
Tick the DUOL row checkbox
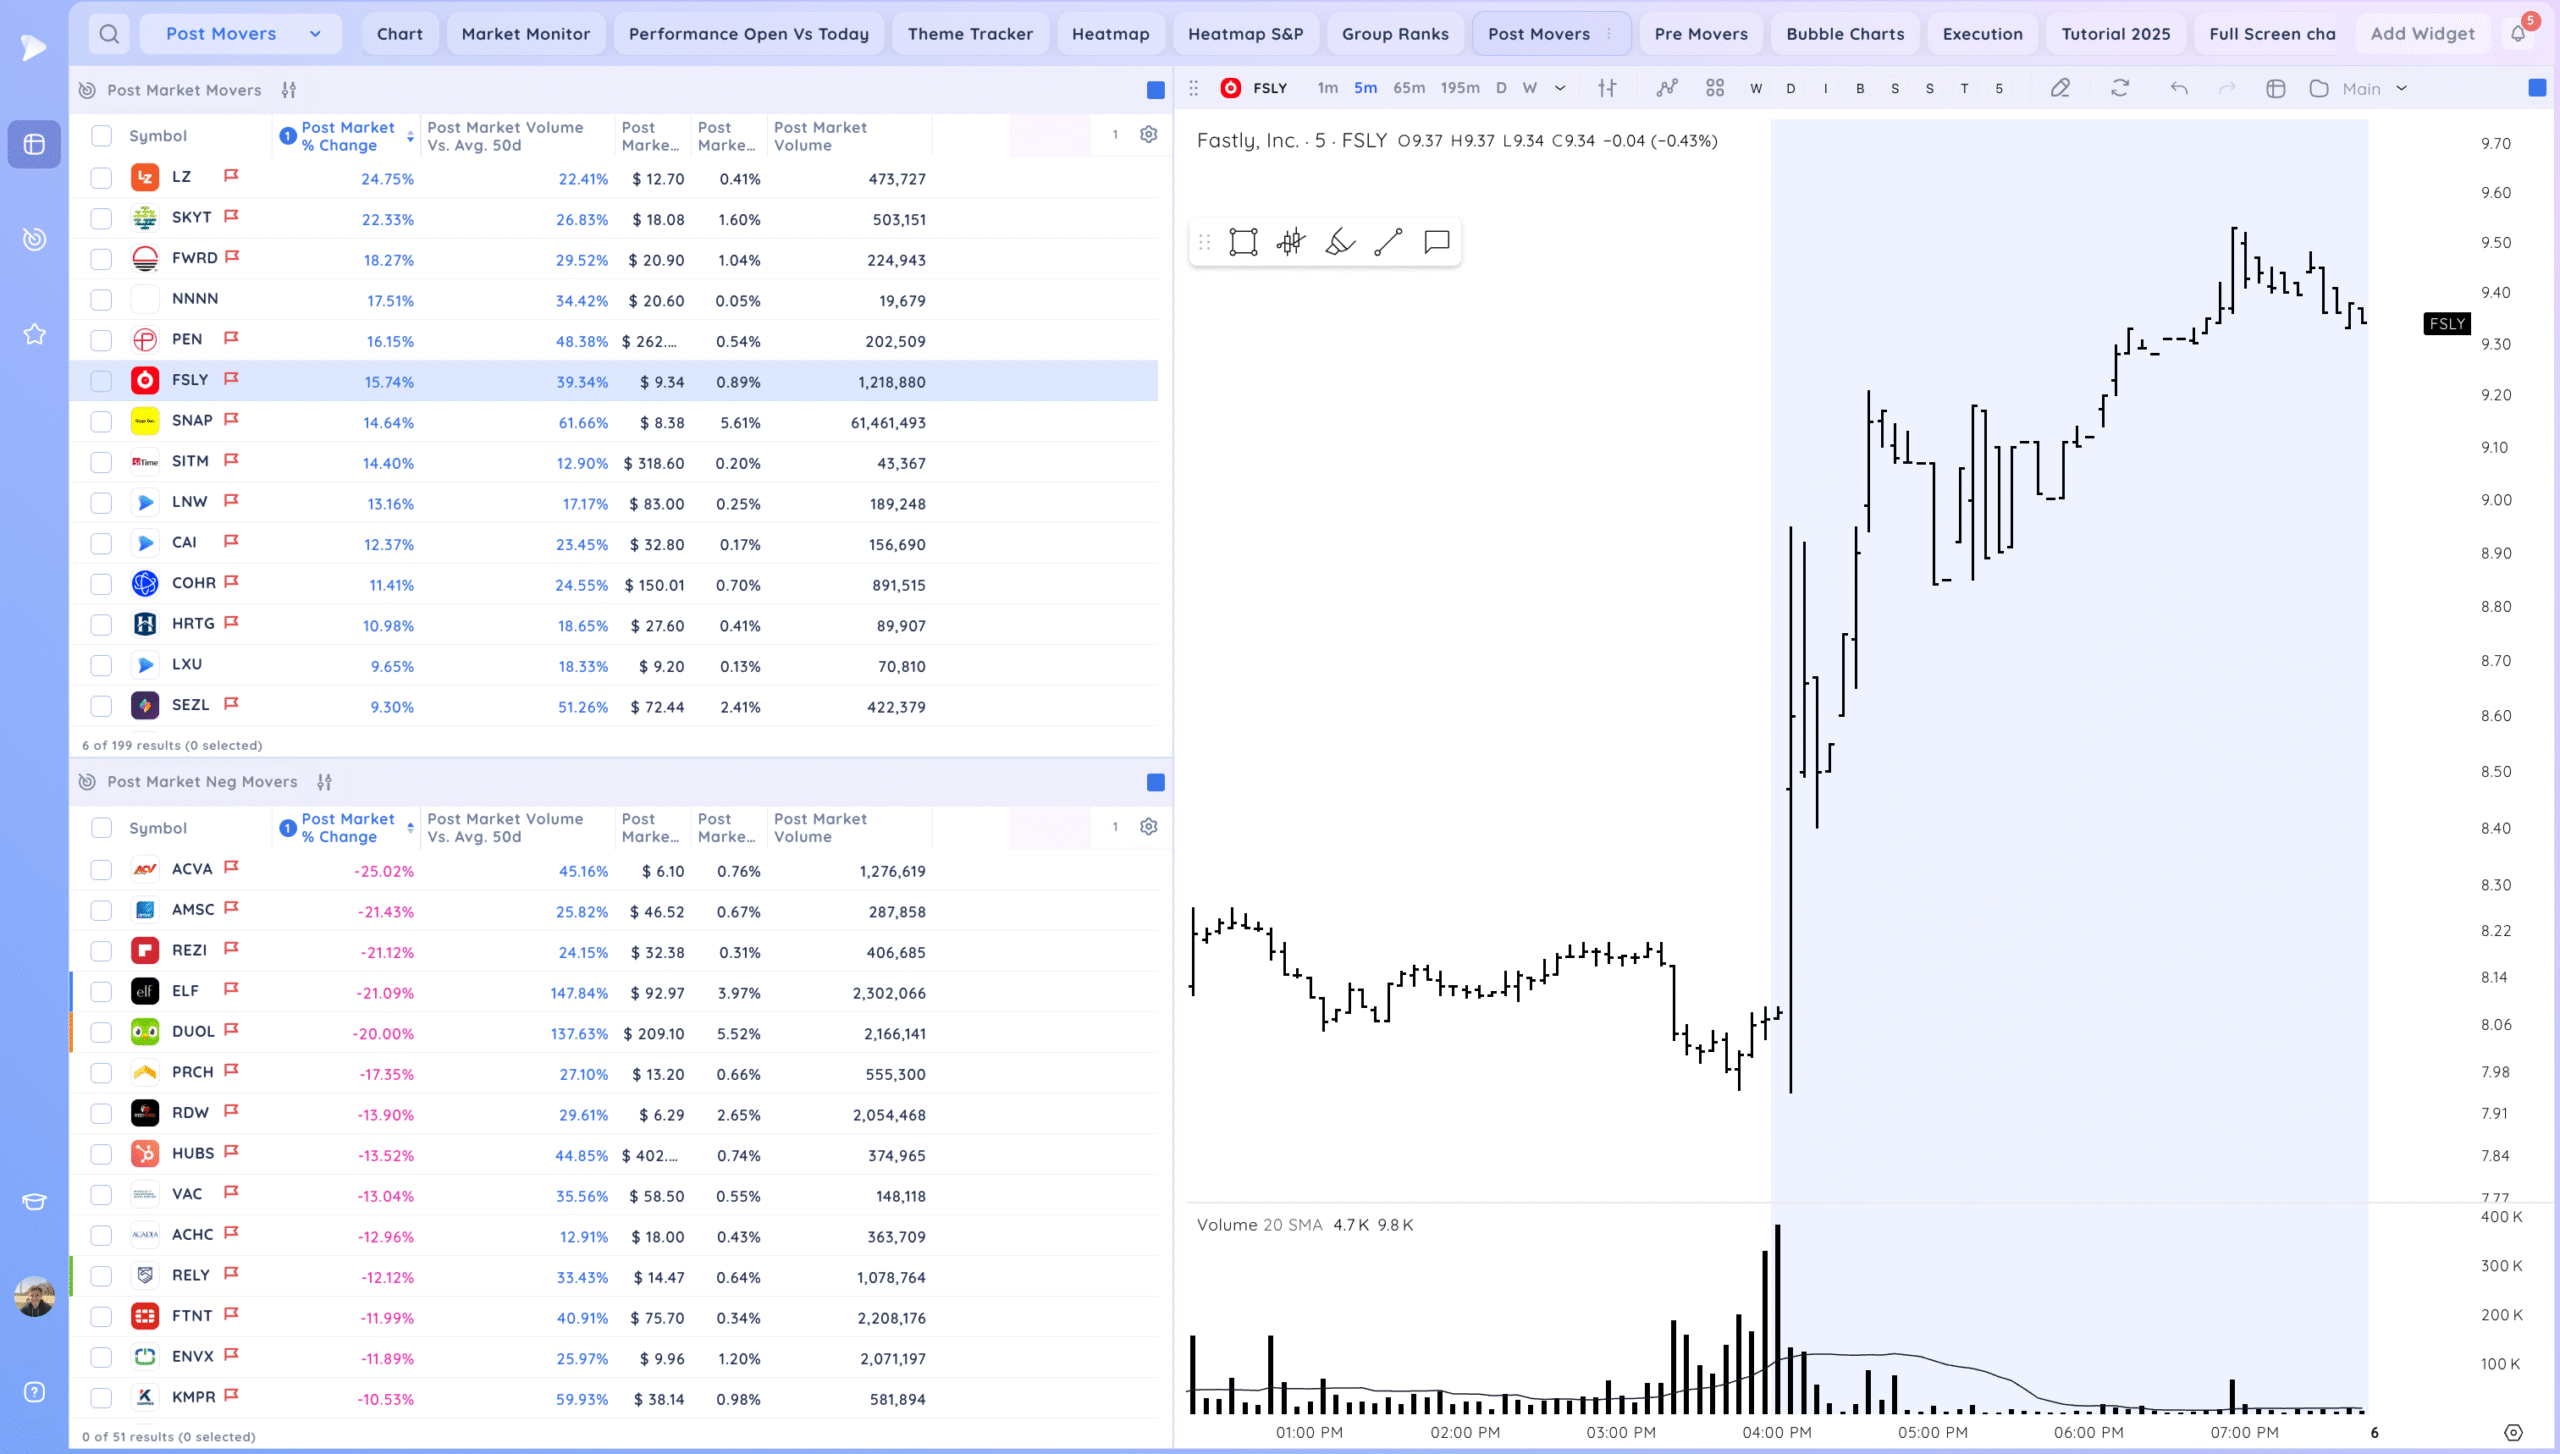pos(101,1033)
